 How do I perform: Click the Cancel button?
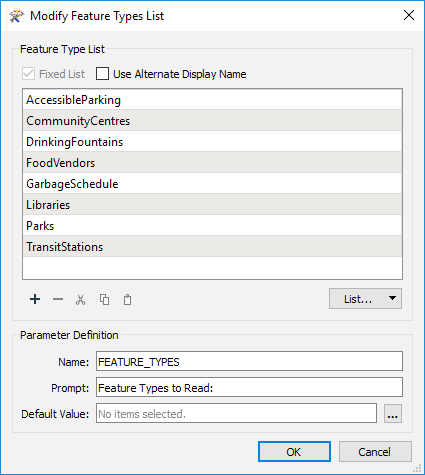[375, 452]
